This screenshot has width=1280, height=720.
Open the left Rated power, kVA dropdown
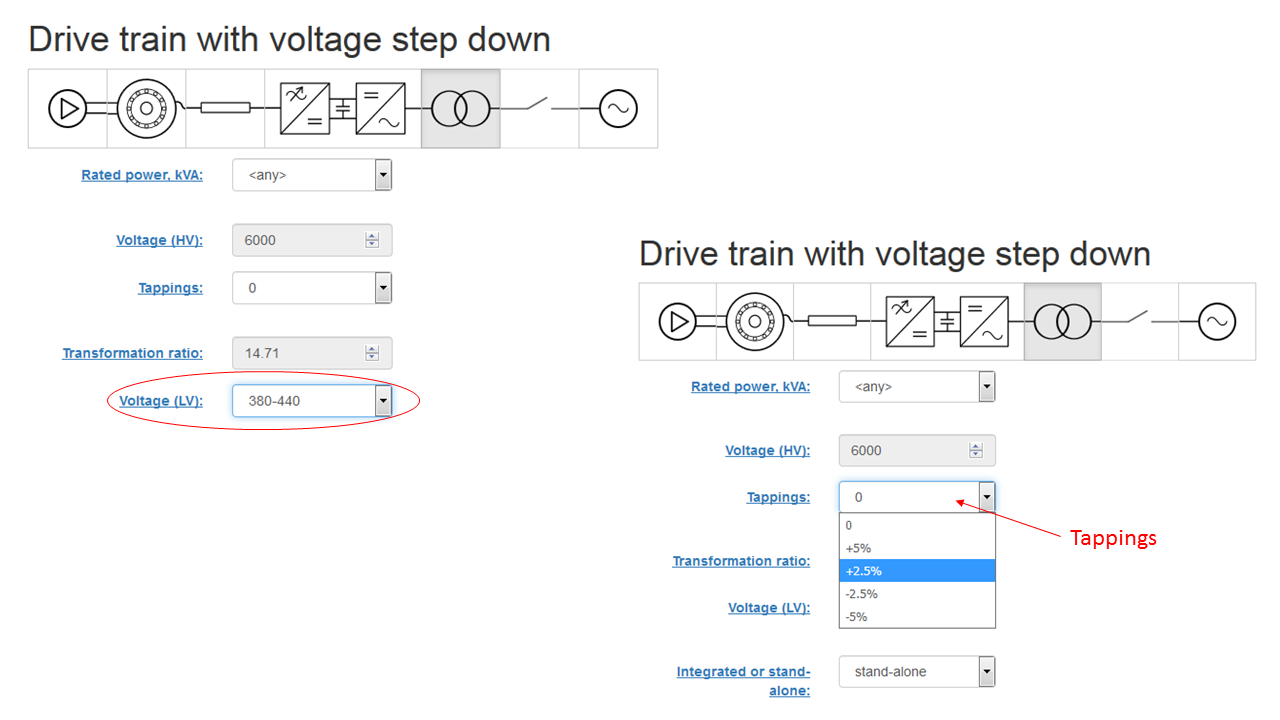[x=312, y=175]
